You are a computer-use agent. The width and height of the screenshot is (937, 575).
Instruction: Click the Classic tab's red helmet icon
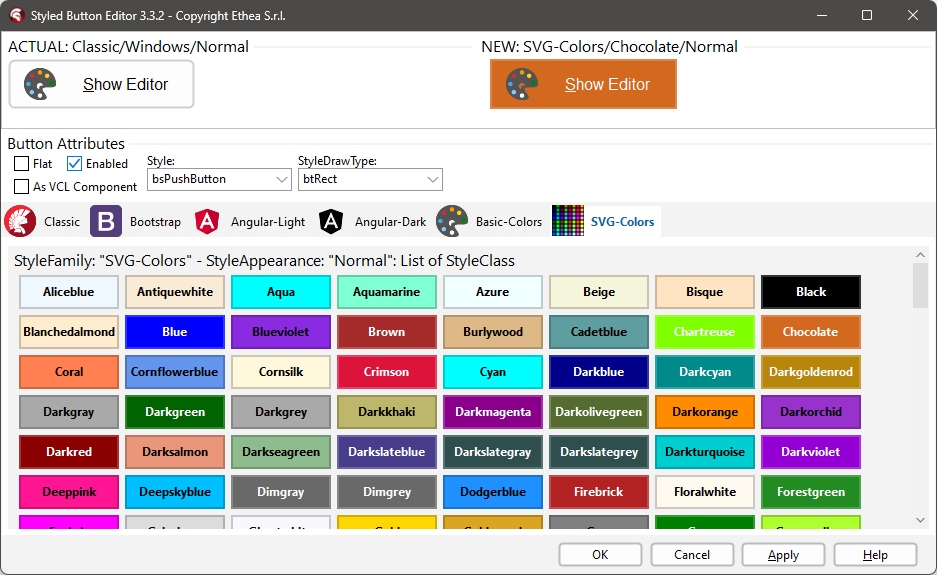pyautogui.click(x=20, y=221)
